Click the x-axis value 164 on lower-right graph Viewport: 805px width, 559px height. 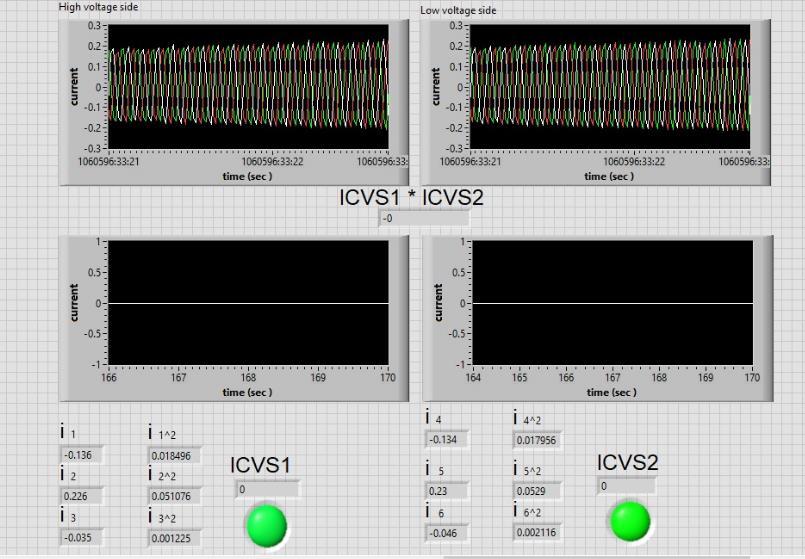tap(473, 378)
